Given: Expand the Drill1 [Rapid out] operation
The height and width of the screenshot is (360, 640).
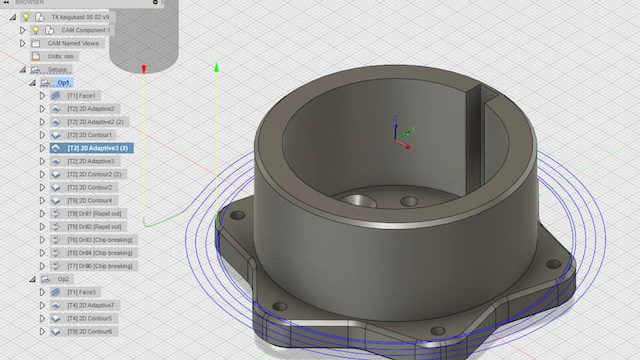Looking at the screenshot, I should pos(42,213).
